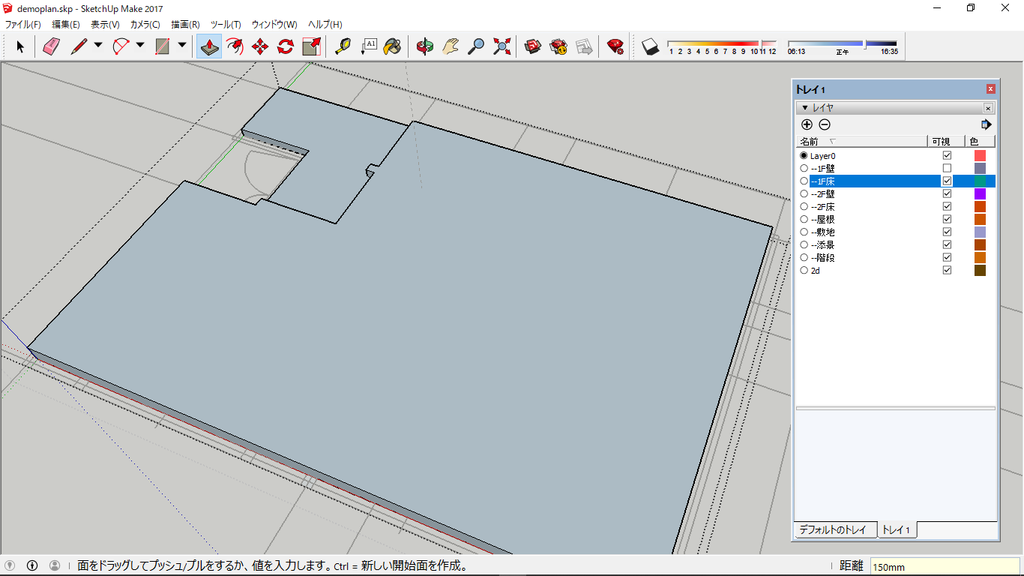Screen dimensions: 1024x576
Task: Click the Layer0 red color swatch
Action: coord(980,155)
